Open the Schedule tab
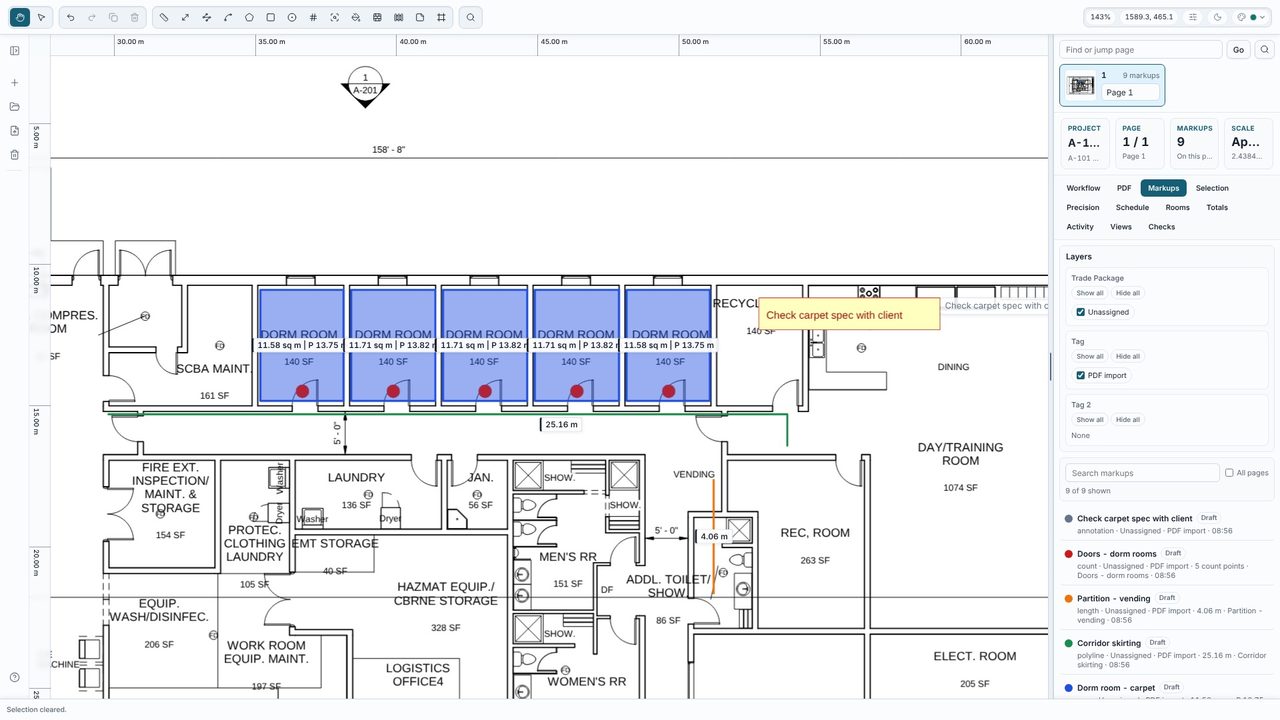 click(x=1132, y=207)
